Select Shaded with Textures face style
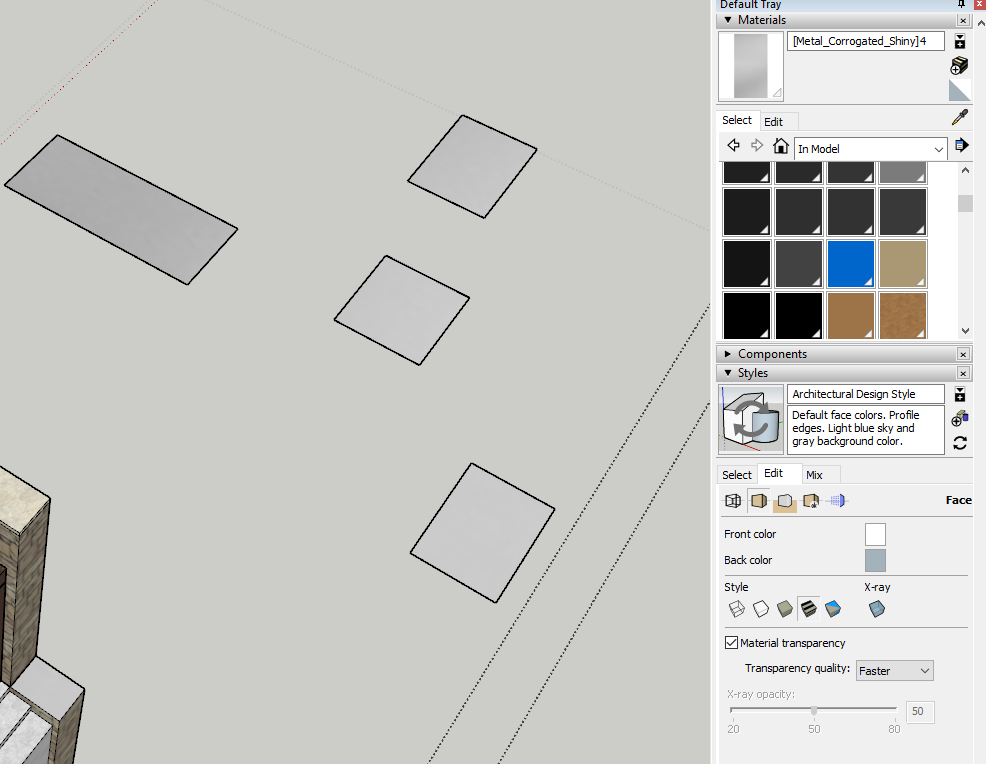Viewport: 986px width, 764px height. 809,609
